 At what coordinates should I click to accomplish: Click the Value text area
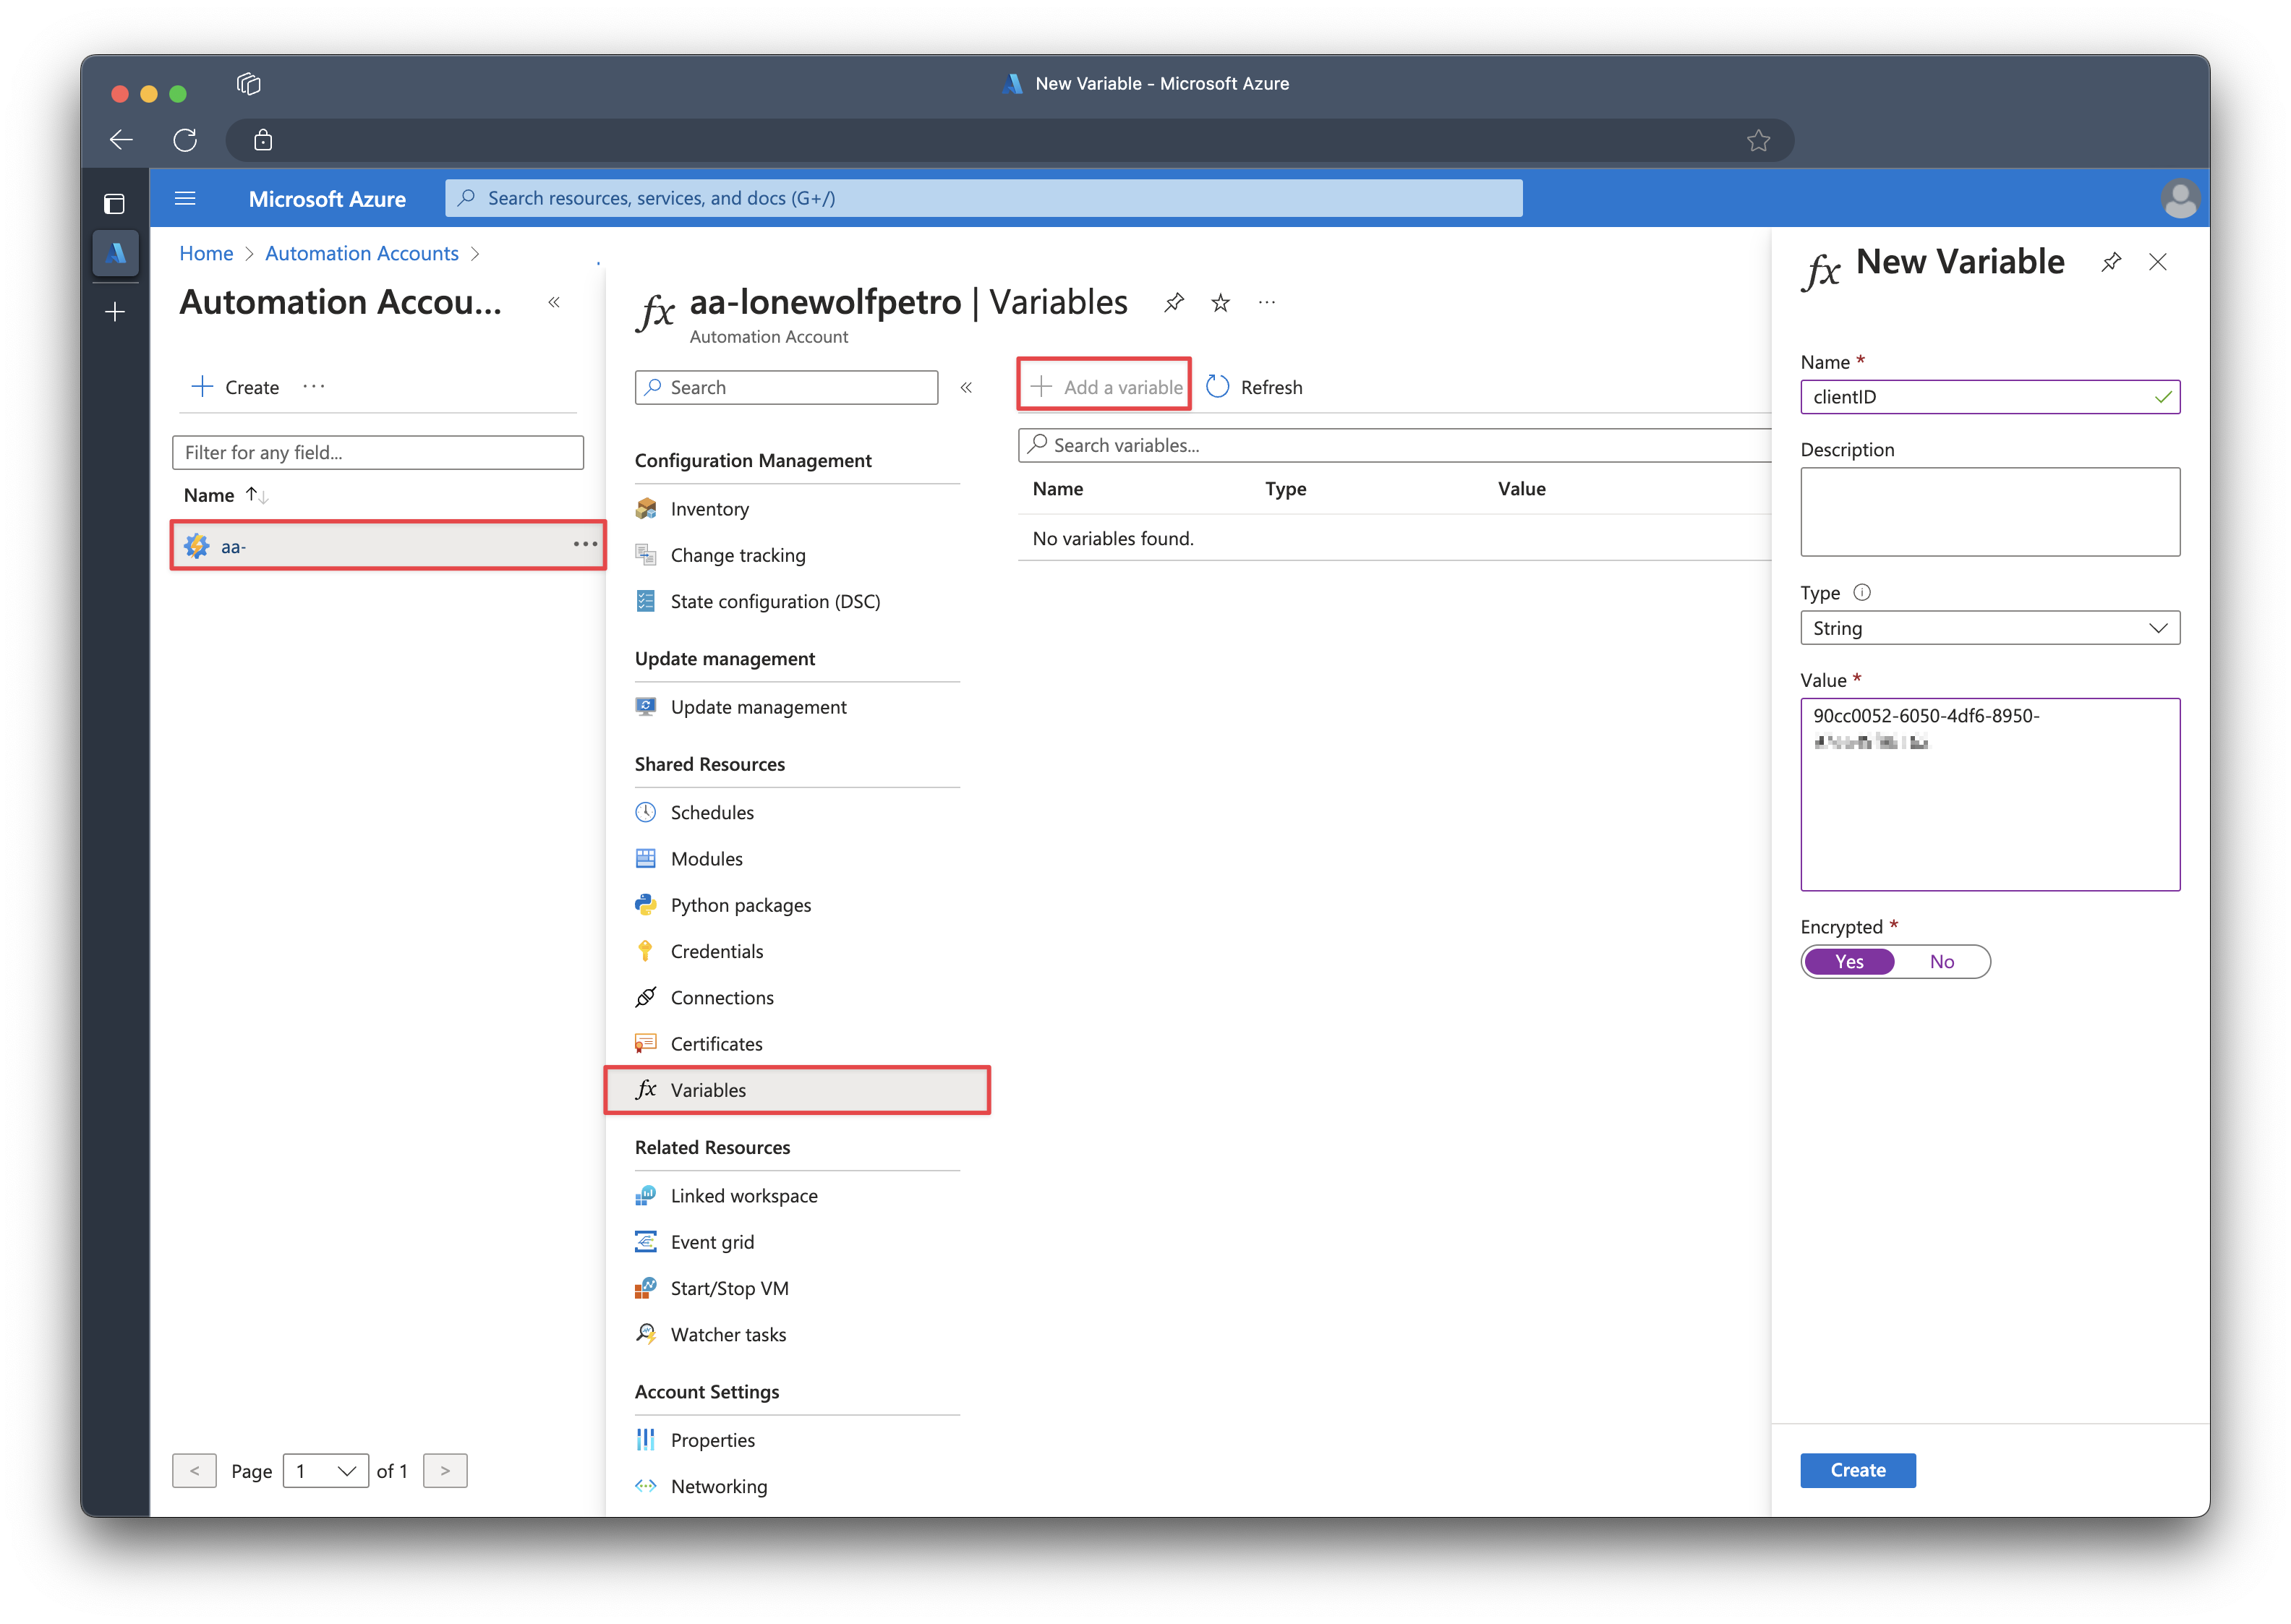tap(1989, 794)
